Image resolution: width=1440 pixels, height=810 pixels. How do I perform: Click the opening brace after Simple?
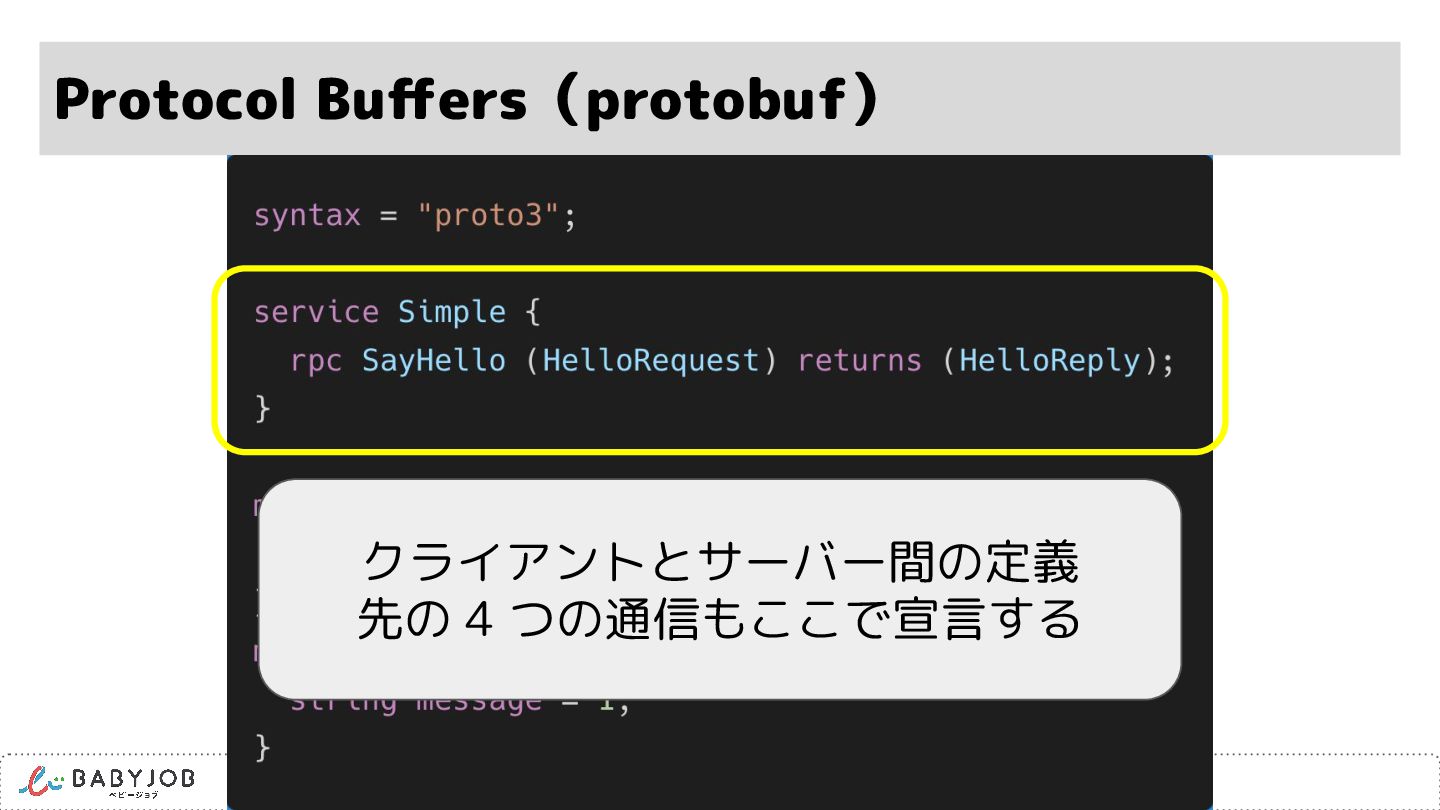[533, 312]
